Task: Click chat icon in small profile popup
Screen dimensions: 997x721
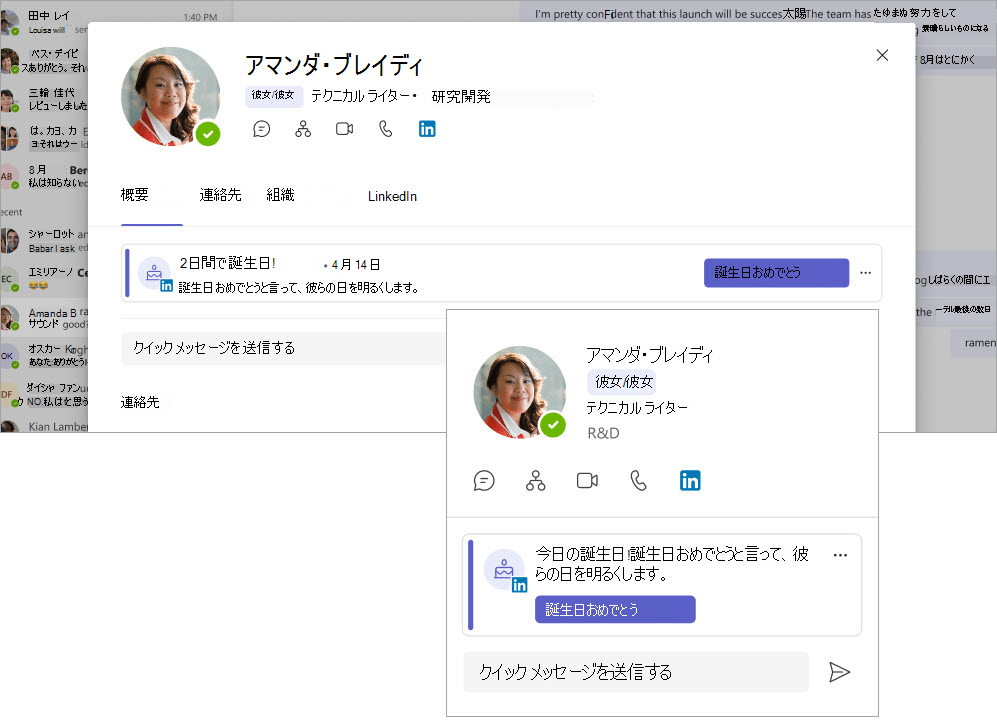Action: (484, 481)
